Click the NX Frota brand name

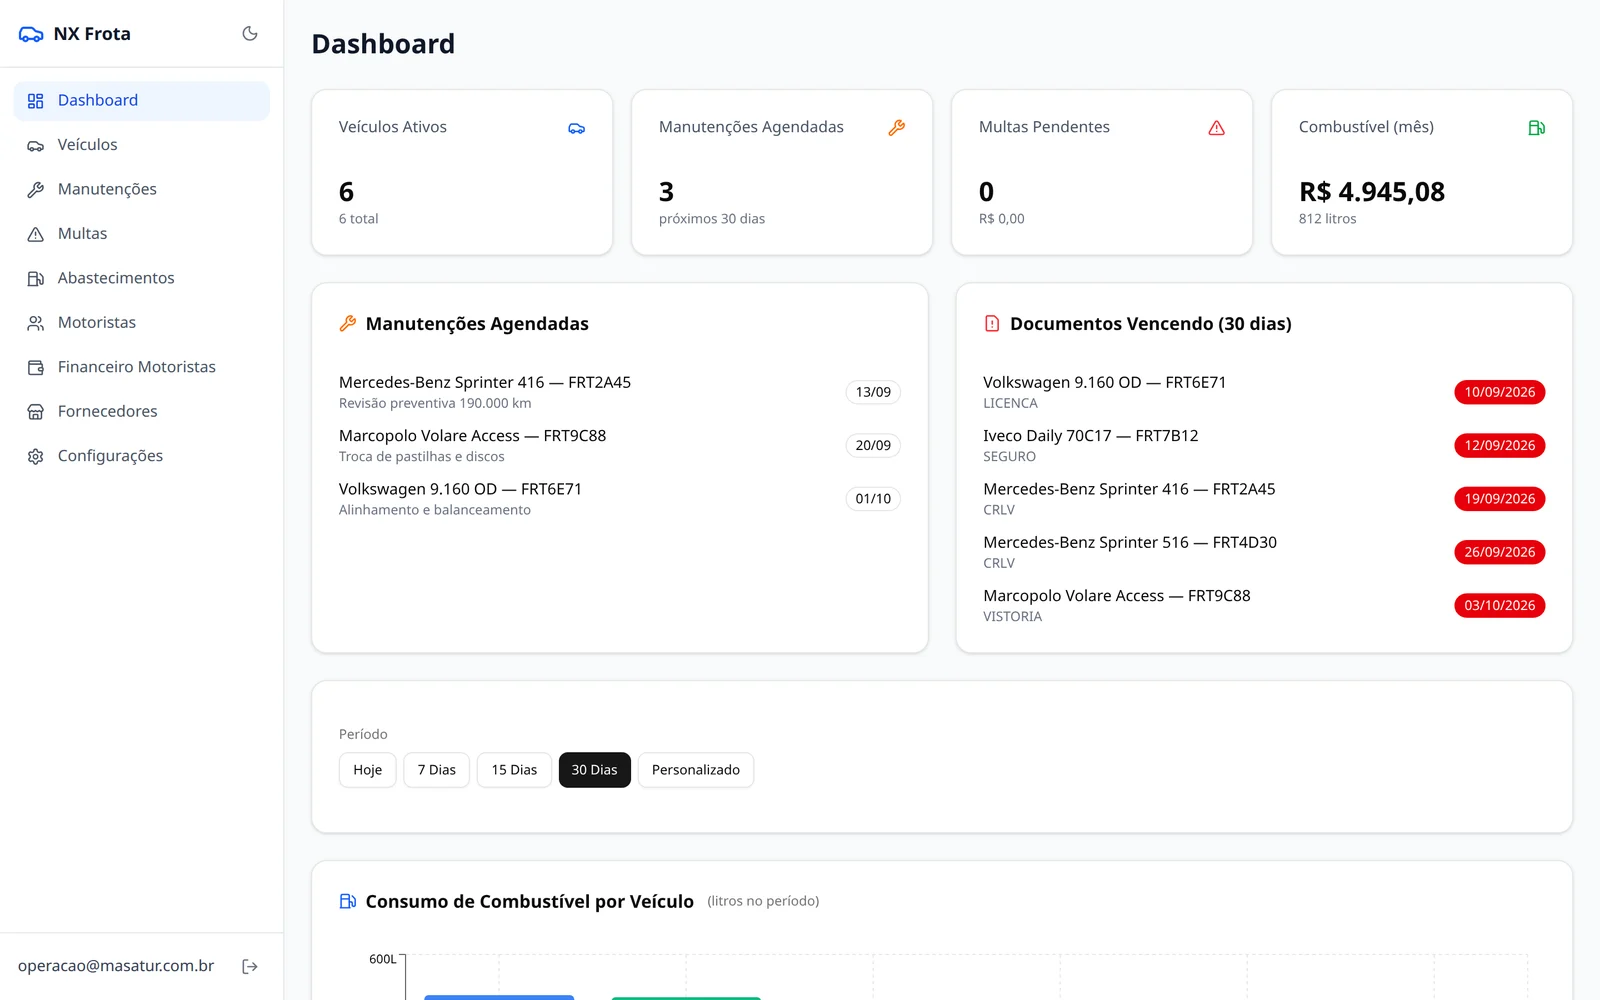pyautogui.click(x=92, y=34)
